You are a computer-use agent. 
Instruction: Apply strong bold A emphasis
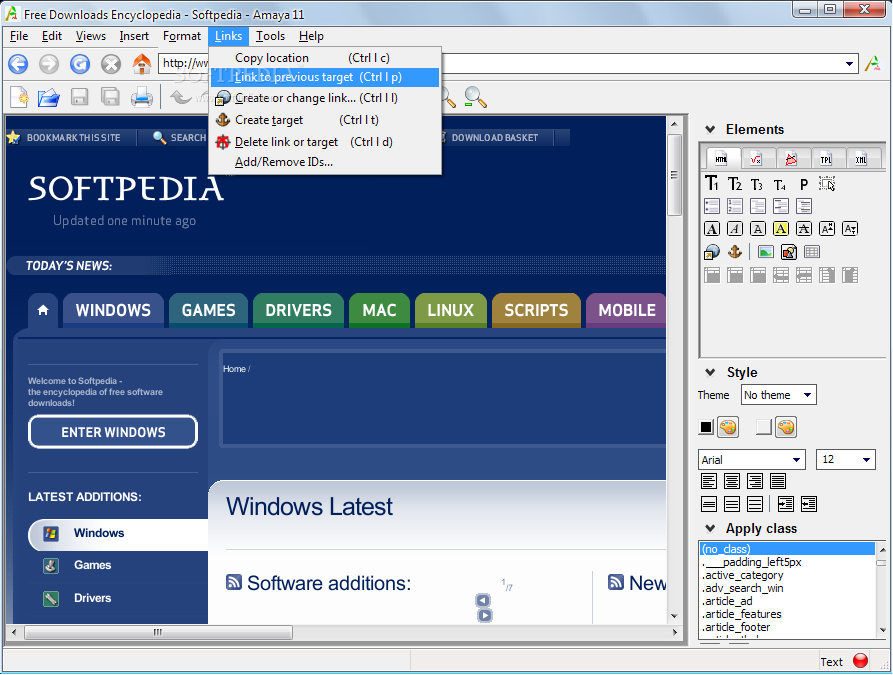pyautogui.click(x=712, y=229)
